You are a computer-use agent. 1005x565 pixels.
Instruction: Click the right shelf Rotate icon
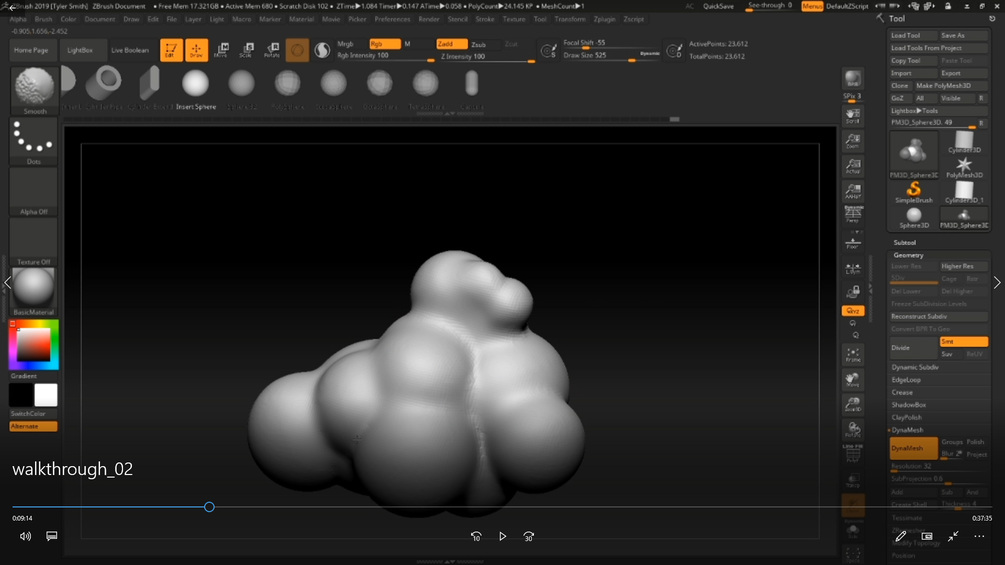852,430
